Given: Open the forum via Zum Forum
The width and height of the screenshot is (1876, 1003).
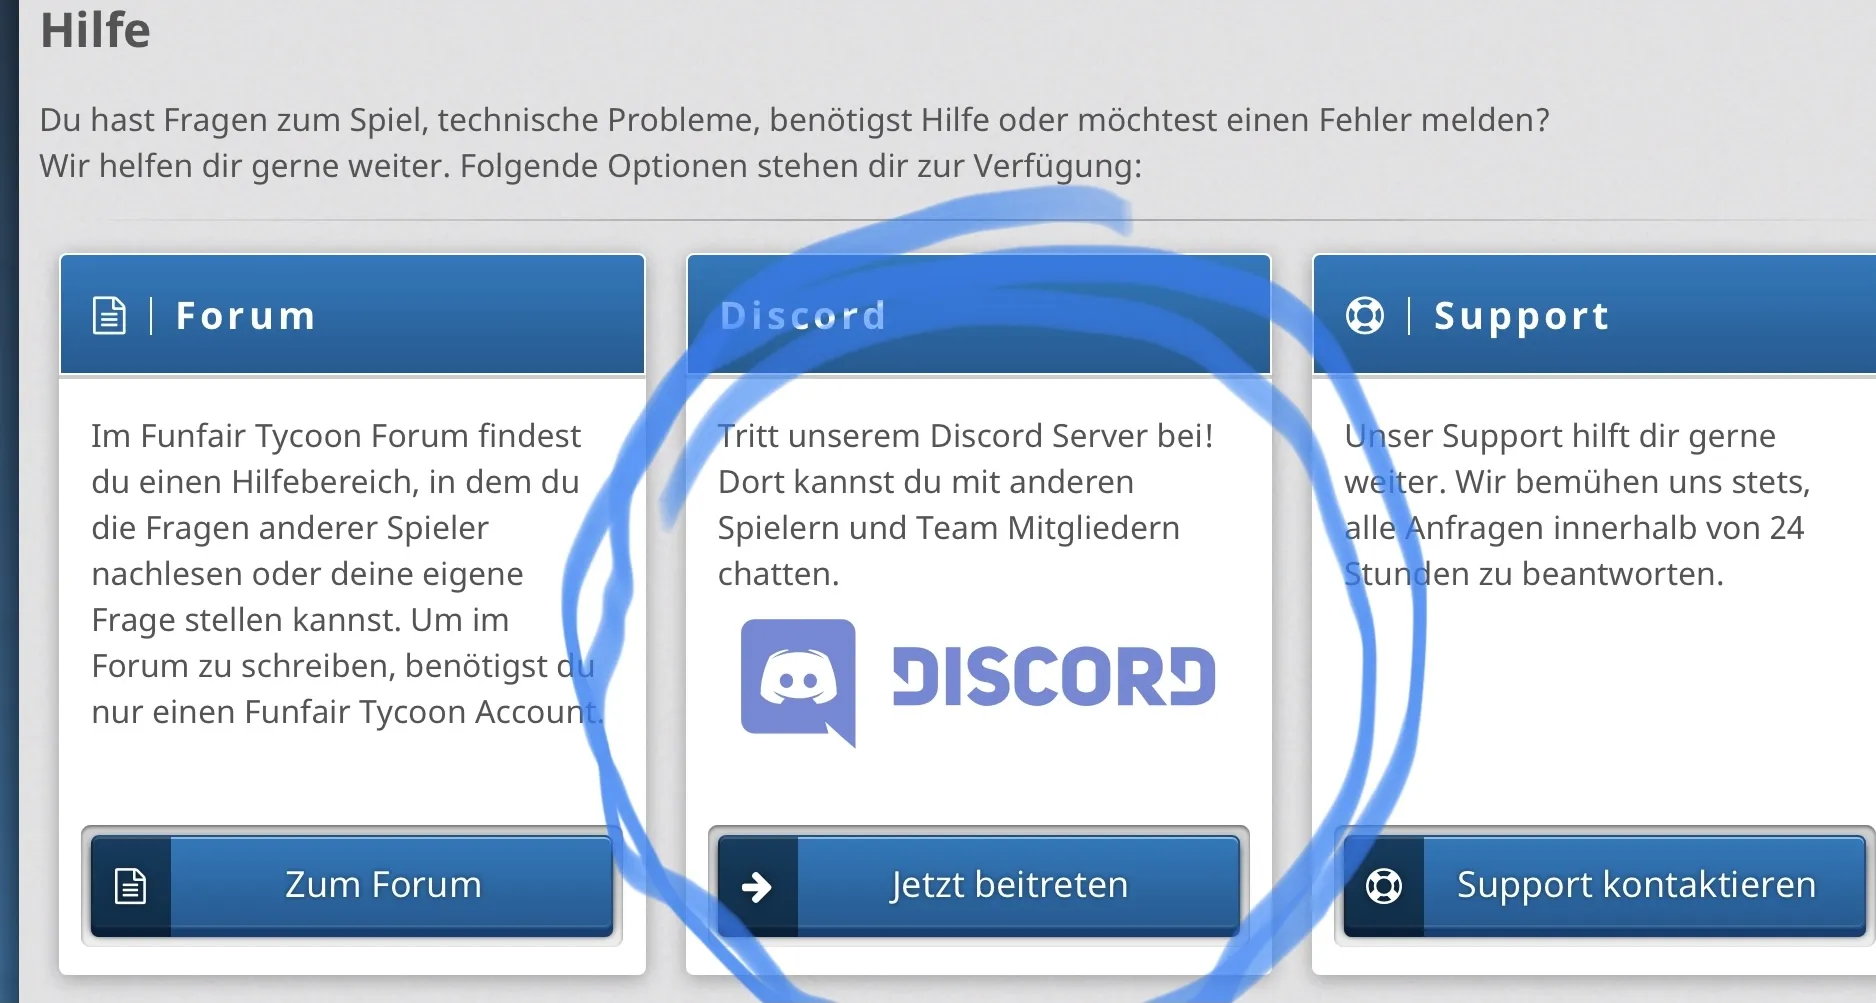Looking at the screenshot, I should click(383, 885).
